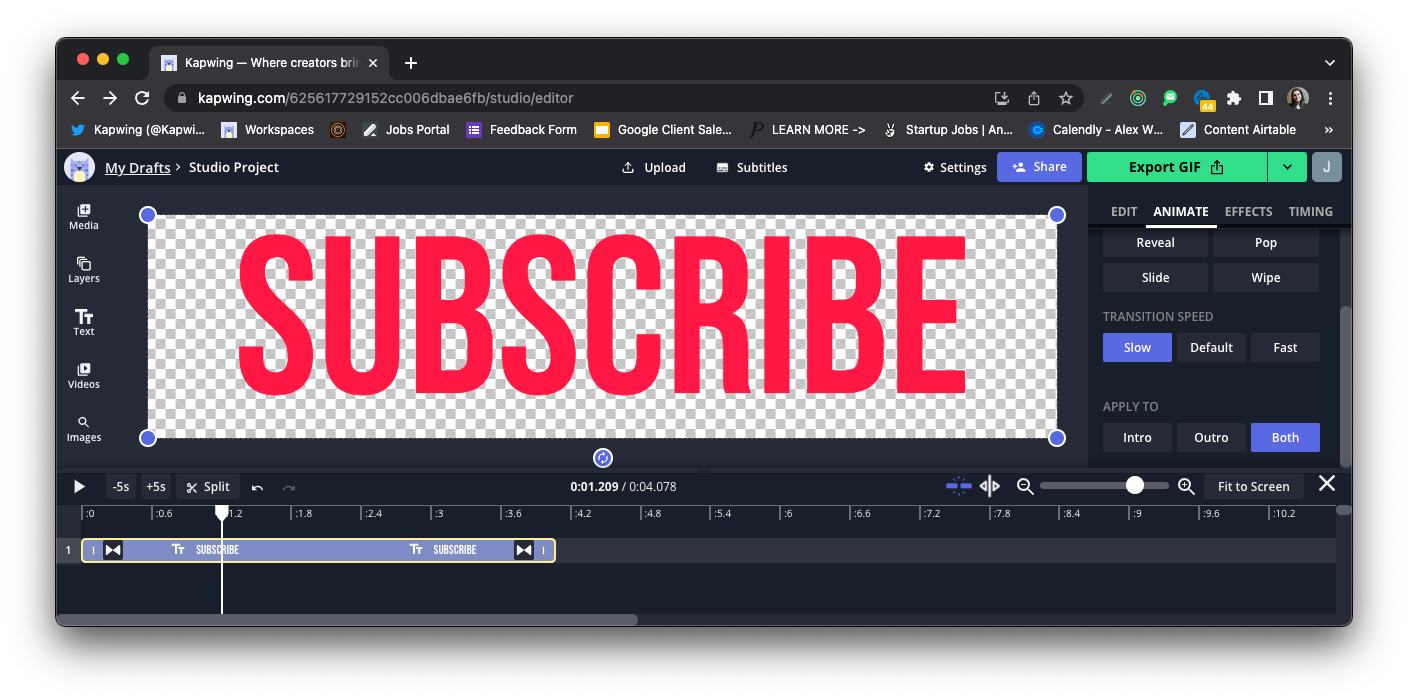
Task: Open the Videos panel
Action: click(84, 375)
